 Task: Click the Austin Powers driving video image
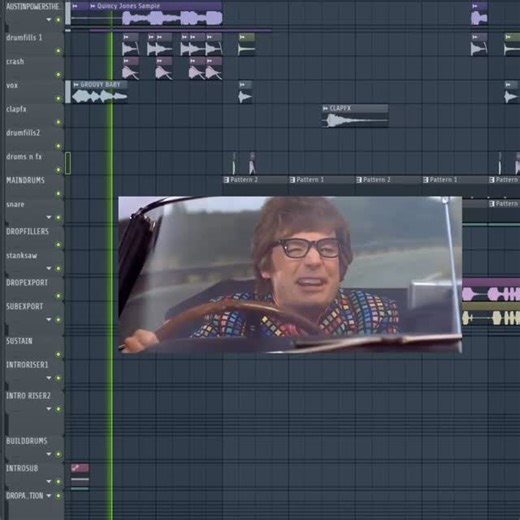pos(290,274)
